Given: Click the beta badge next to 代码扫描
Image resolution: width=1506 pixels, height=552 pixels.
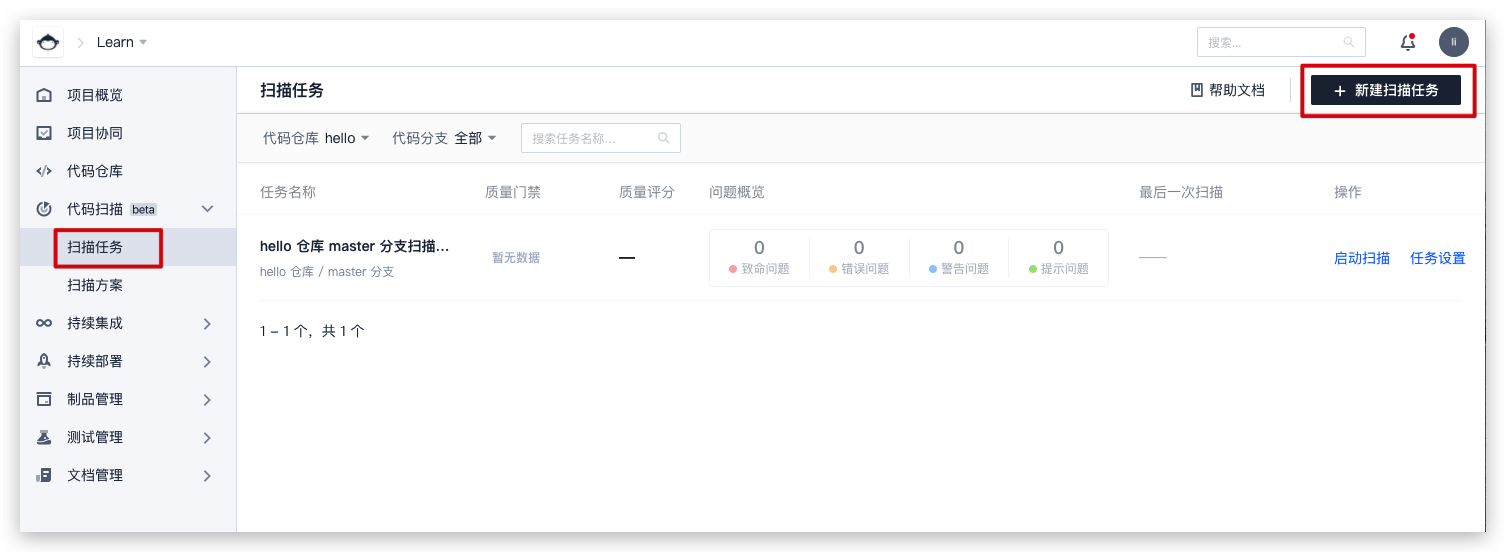Looking at the screenshot, I should pos(144,209).
